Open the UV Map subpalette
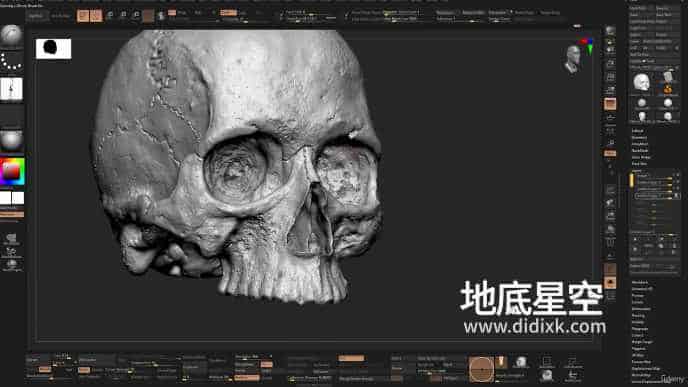 tap(638, 355)
